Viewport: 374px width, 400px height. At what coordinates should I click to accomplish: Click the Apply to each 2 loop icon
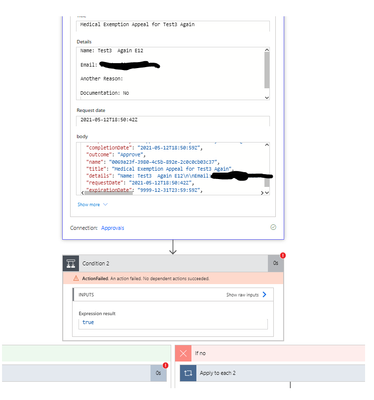tap(188, 373)
